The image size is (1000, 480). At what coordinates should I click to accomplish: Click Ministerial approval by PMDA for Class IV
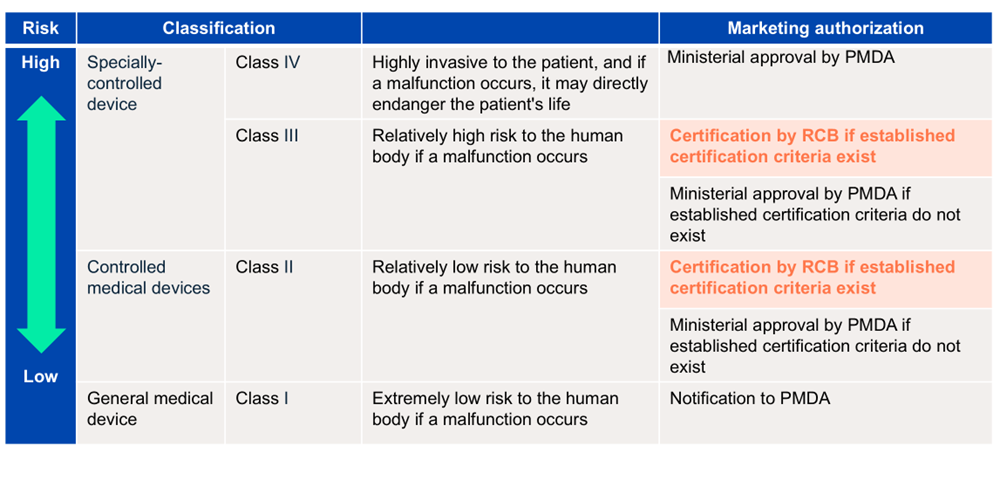click(781, 57)
